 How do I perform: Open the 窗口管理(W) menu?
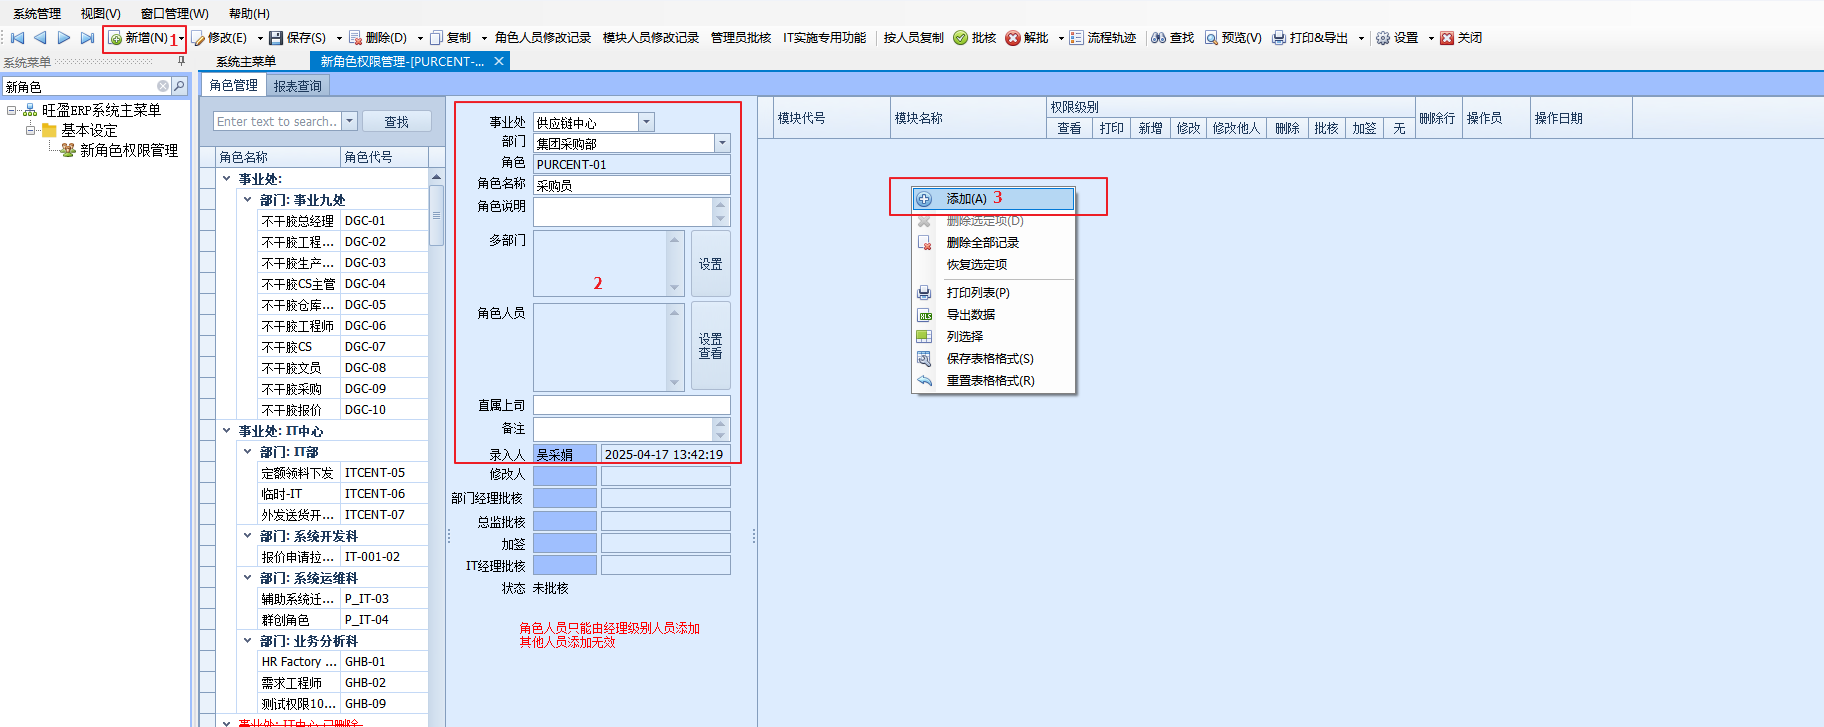pyautogui.click(x=175, y=13)
